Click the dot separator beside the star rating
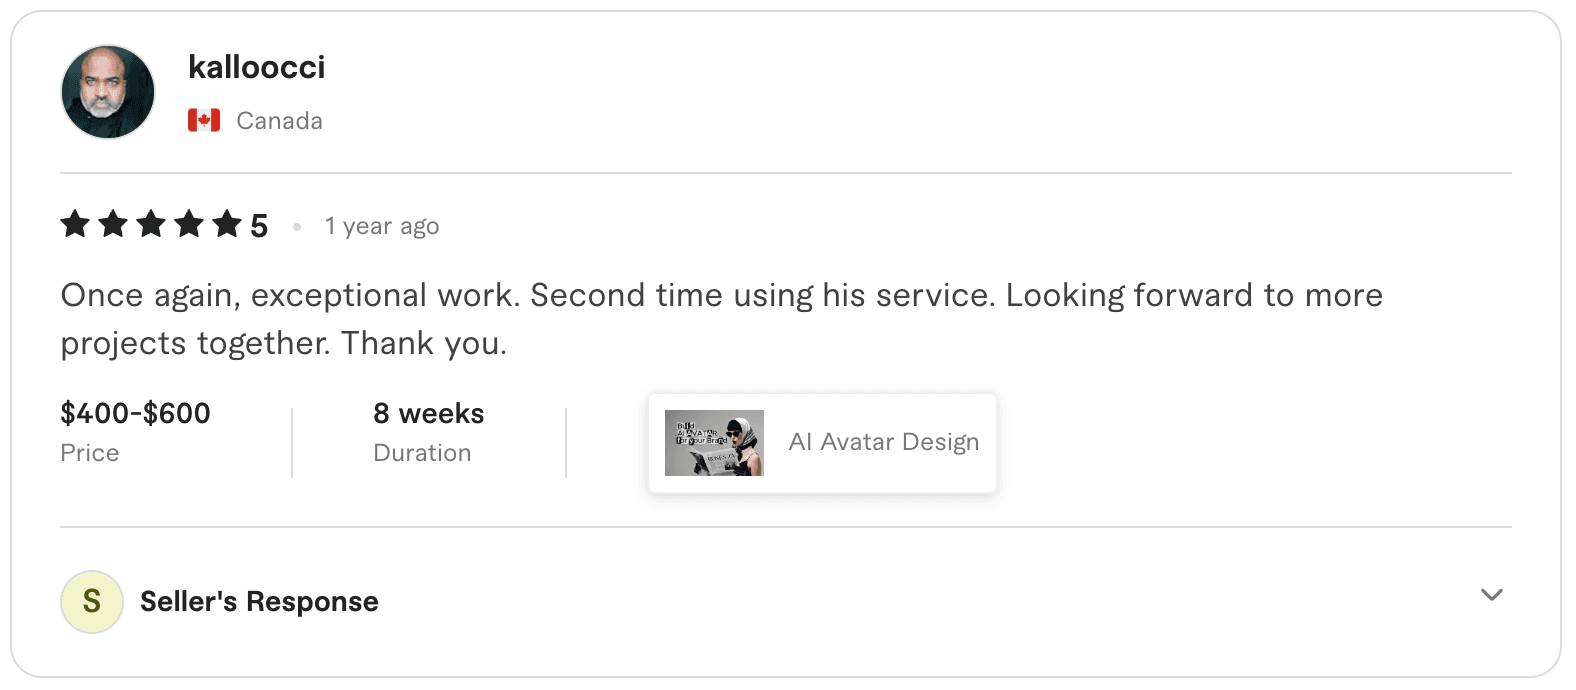The image size is (1576, 690). pos(297,226)
